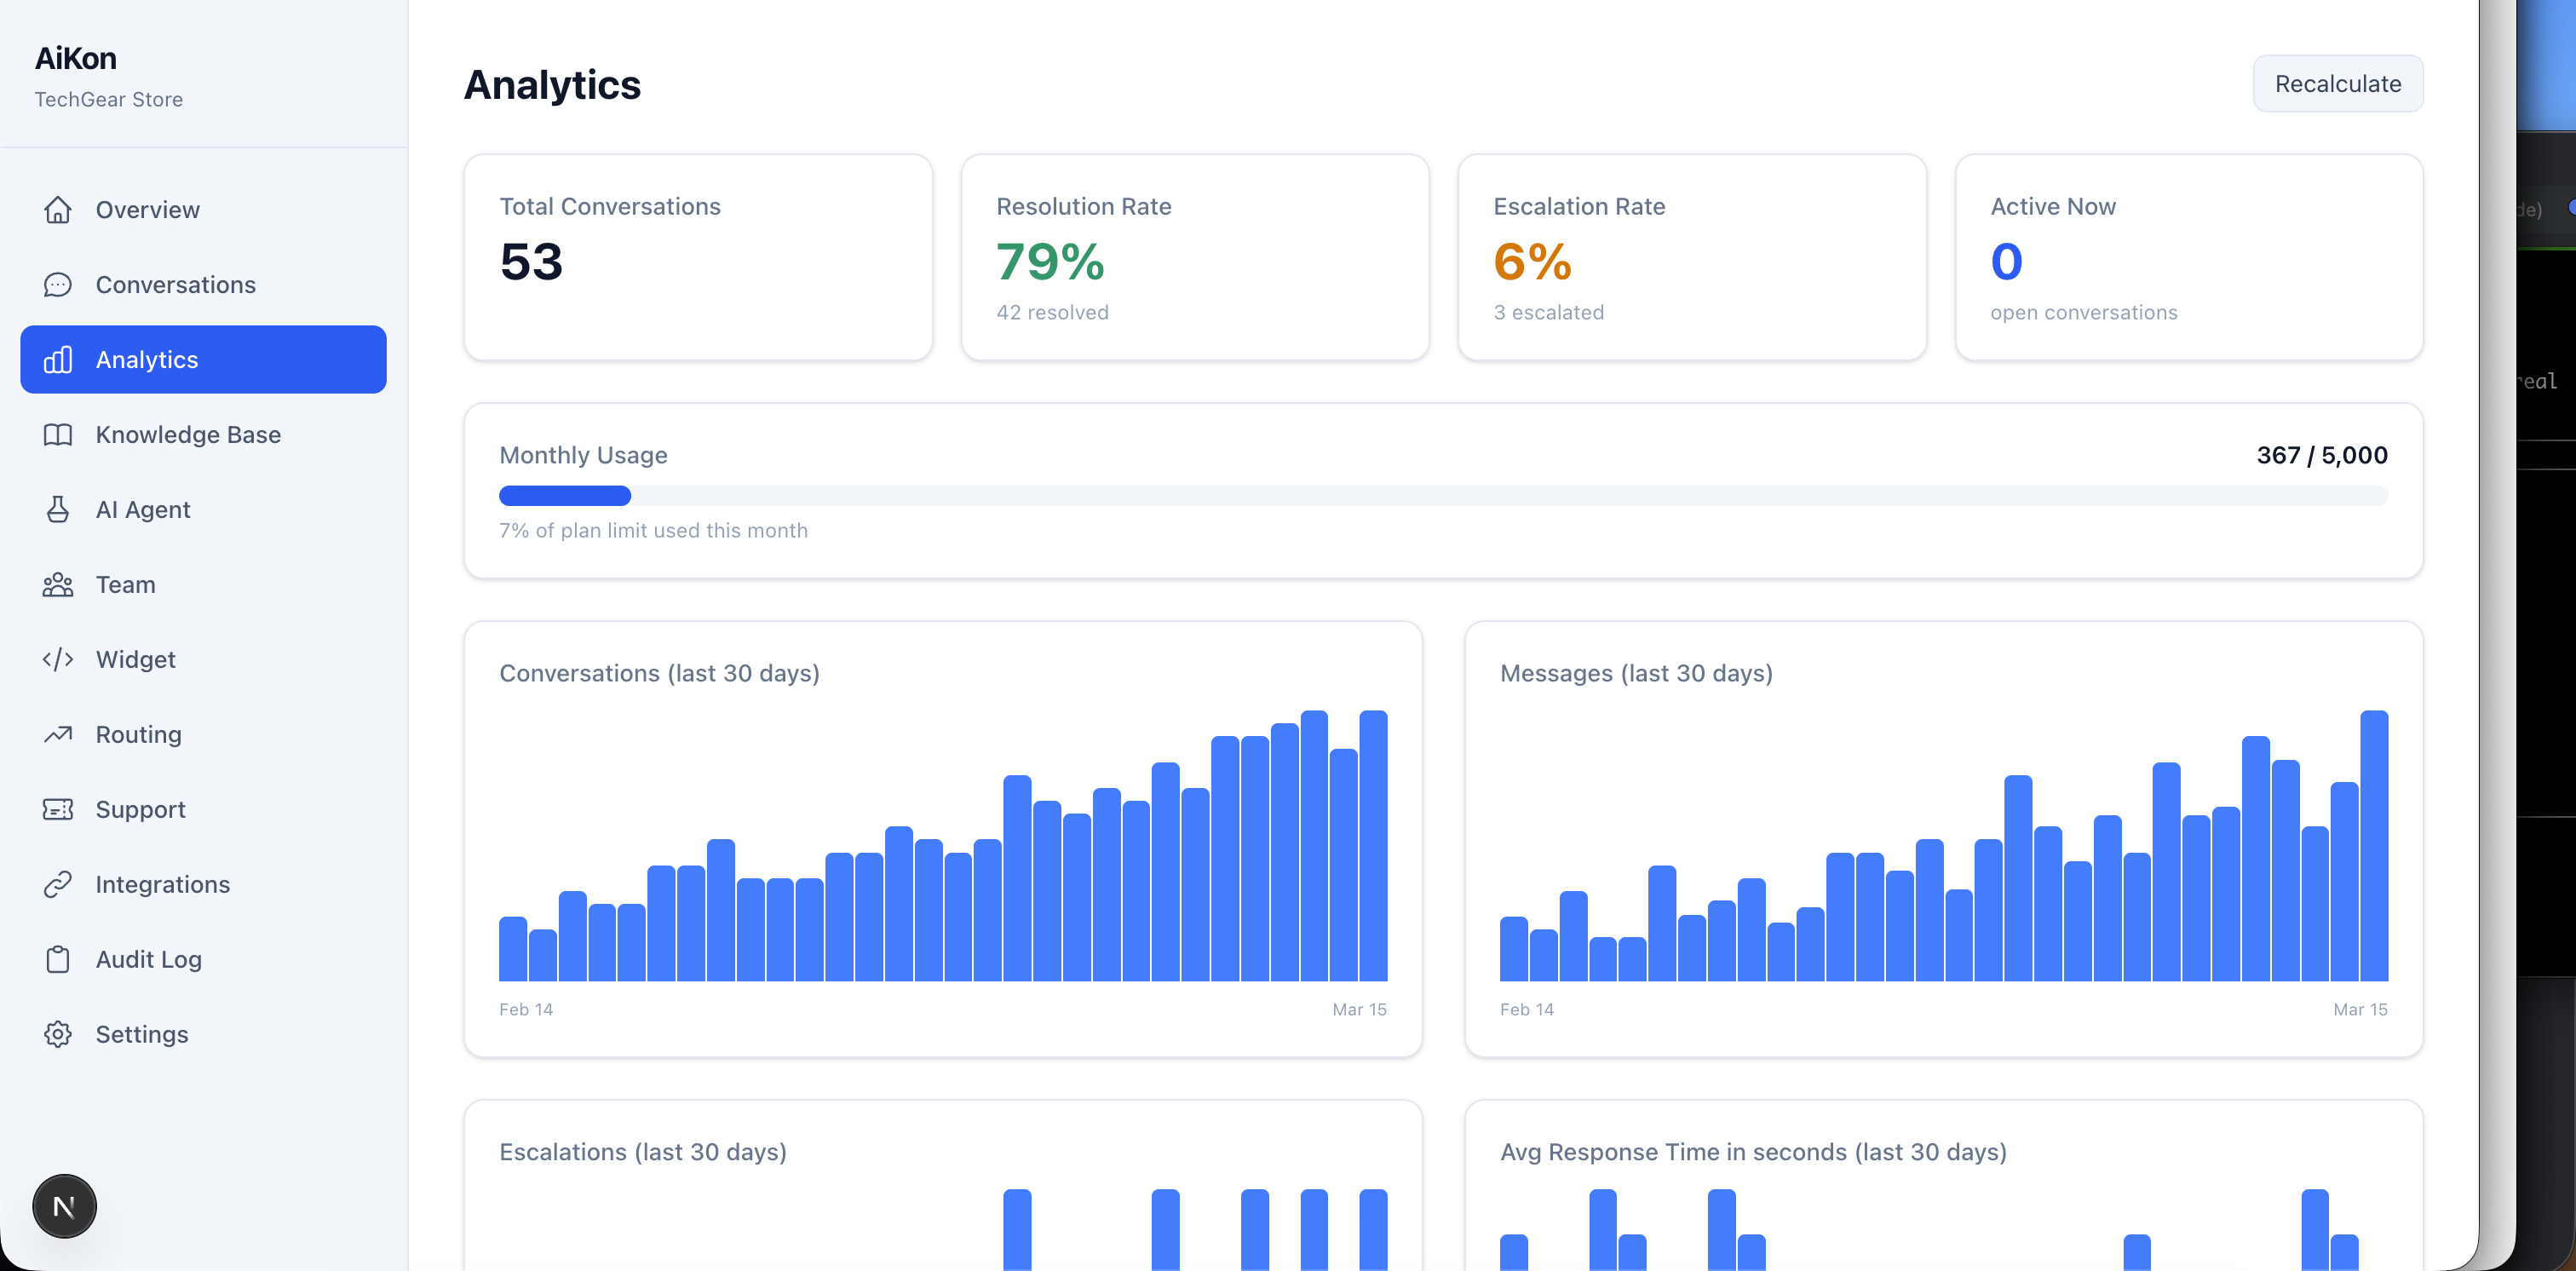
Task: Click the Avg Response Time chart title
Action: click(1753, 1152)
